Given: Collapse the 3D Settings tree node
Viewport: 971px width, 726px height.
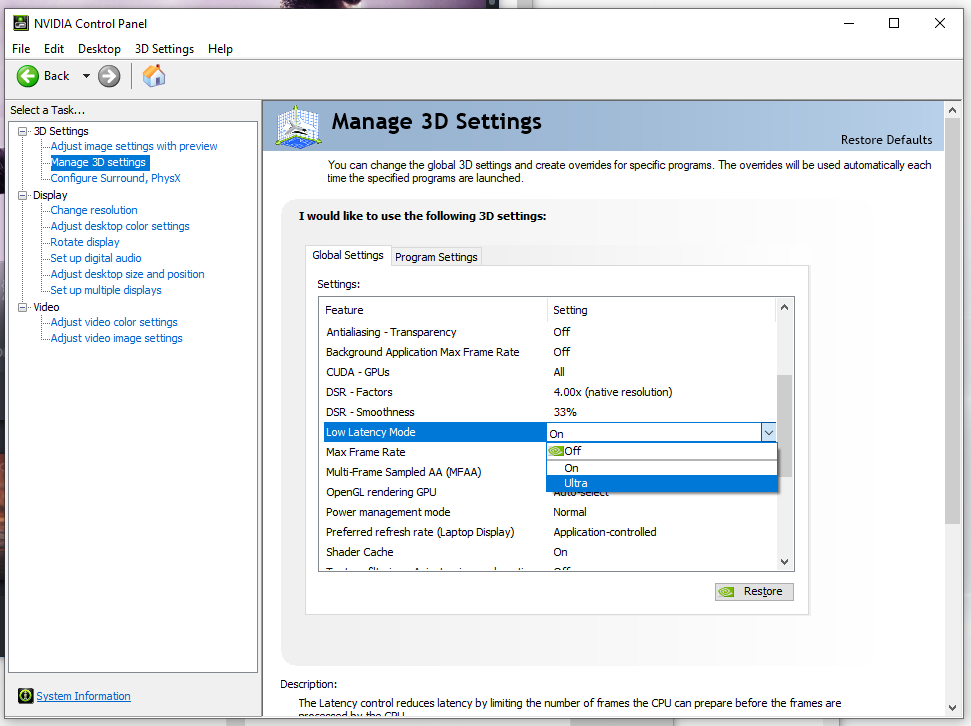Looking at the screenshot, I should pyautogui.click(x=23, y=131).
